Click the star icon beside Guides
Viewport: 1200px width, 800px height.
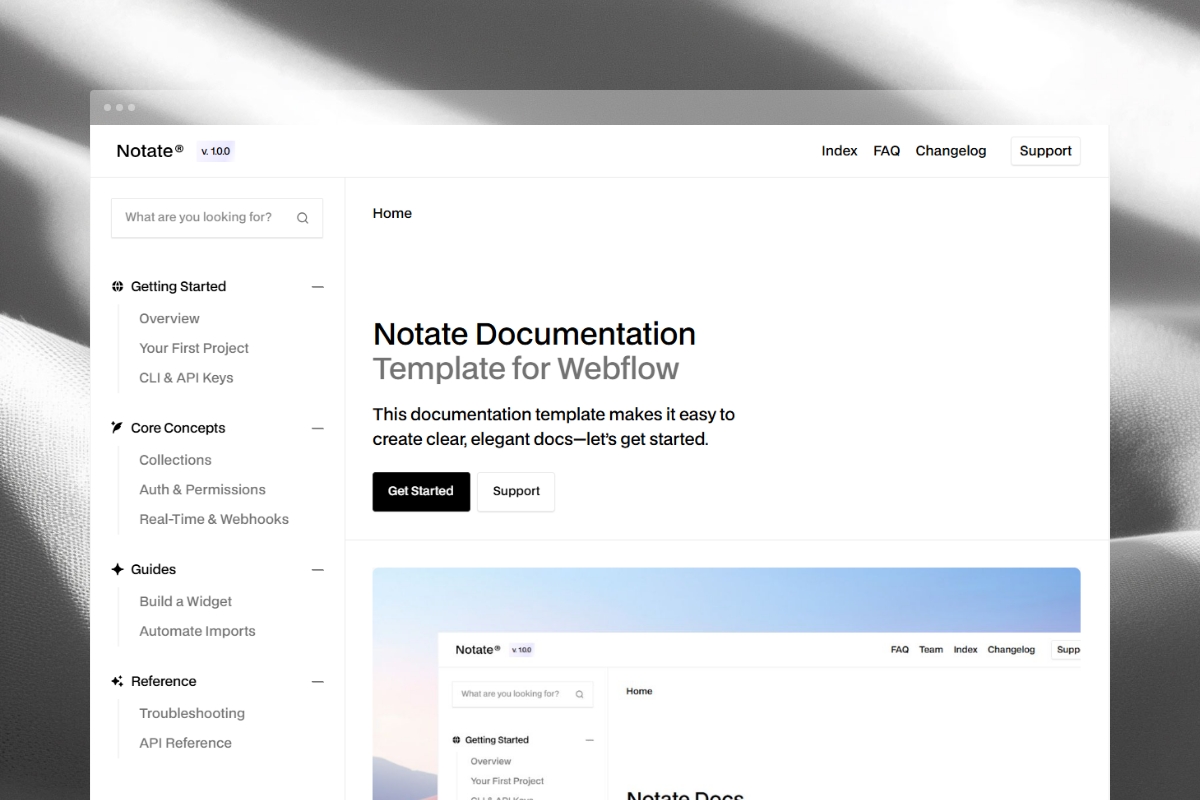[117, 569]
